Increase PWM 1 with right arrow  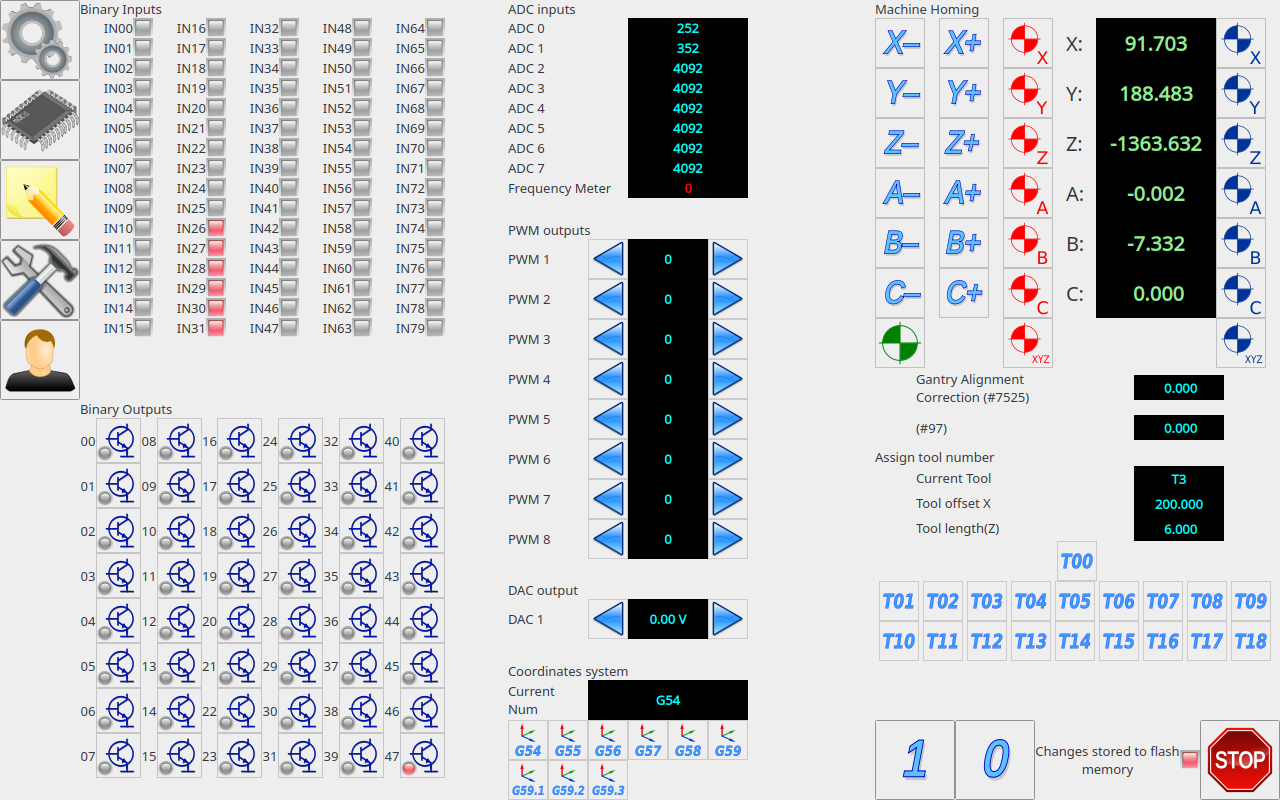point(727,260)
